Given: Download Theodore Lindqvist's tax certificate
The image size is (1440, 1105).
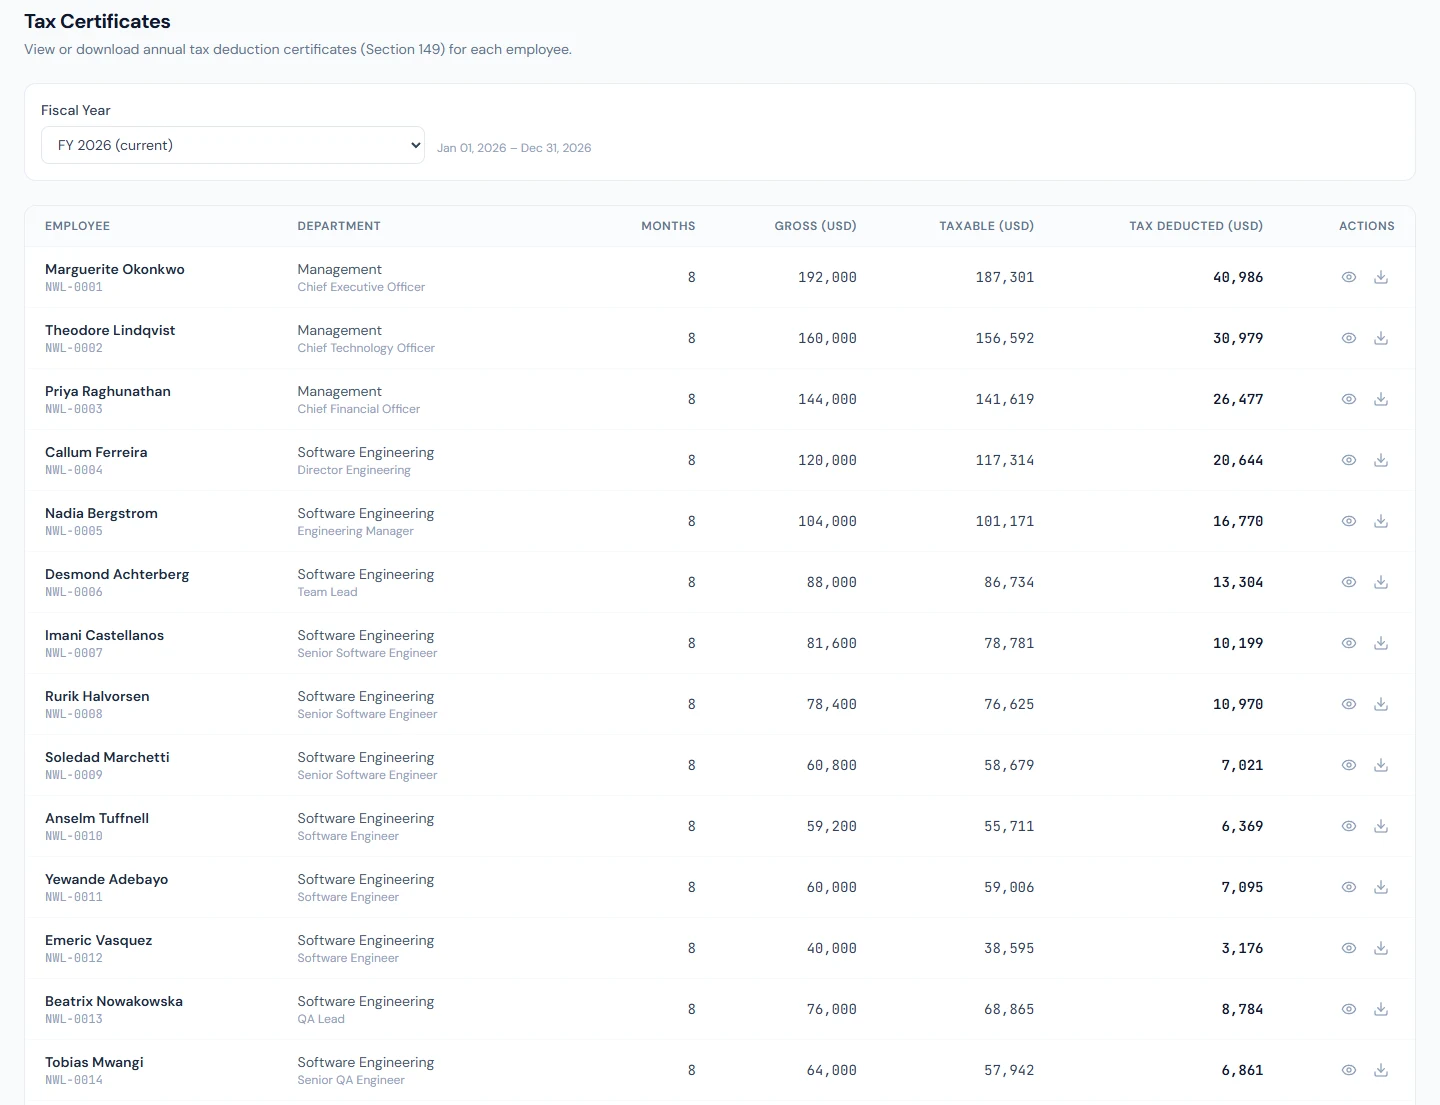Looking at the screenshot, I should (x=1381, y=338).
